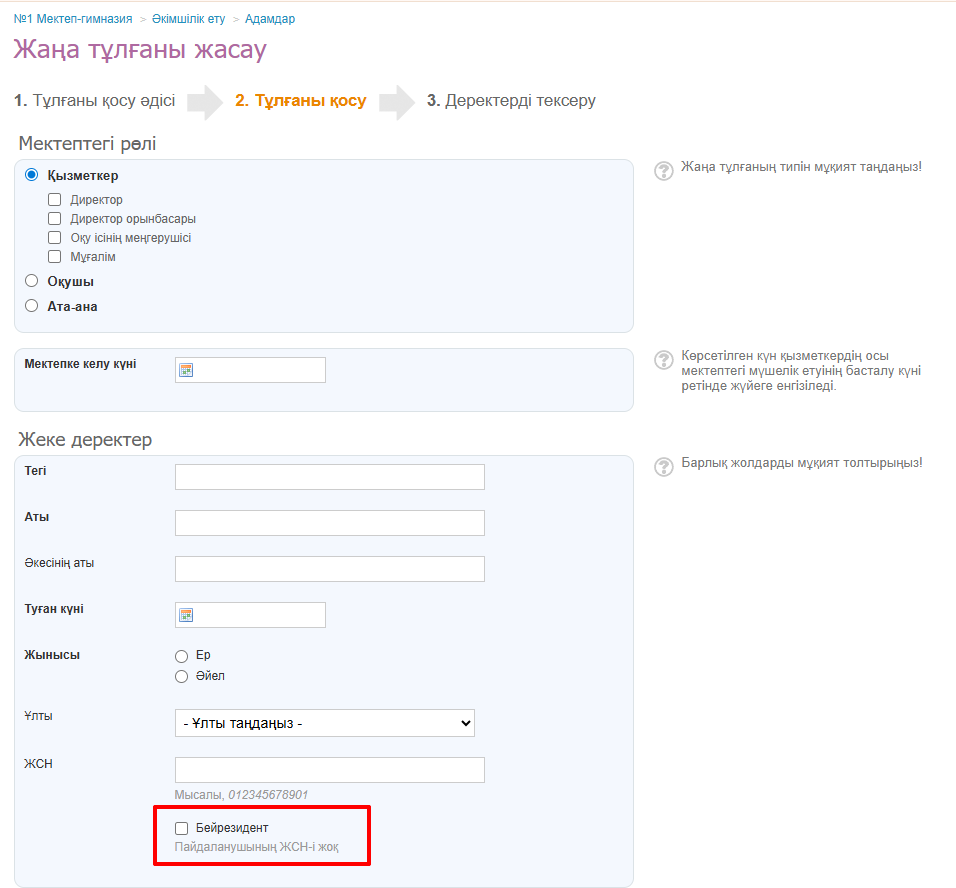The image size is (956, 888).
Task: Click help icon beside role type hint
Action: (663, 171)
